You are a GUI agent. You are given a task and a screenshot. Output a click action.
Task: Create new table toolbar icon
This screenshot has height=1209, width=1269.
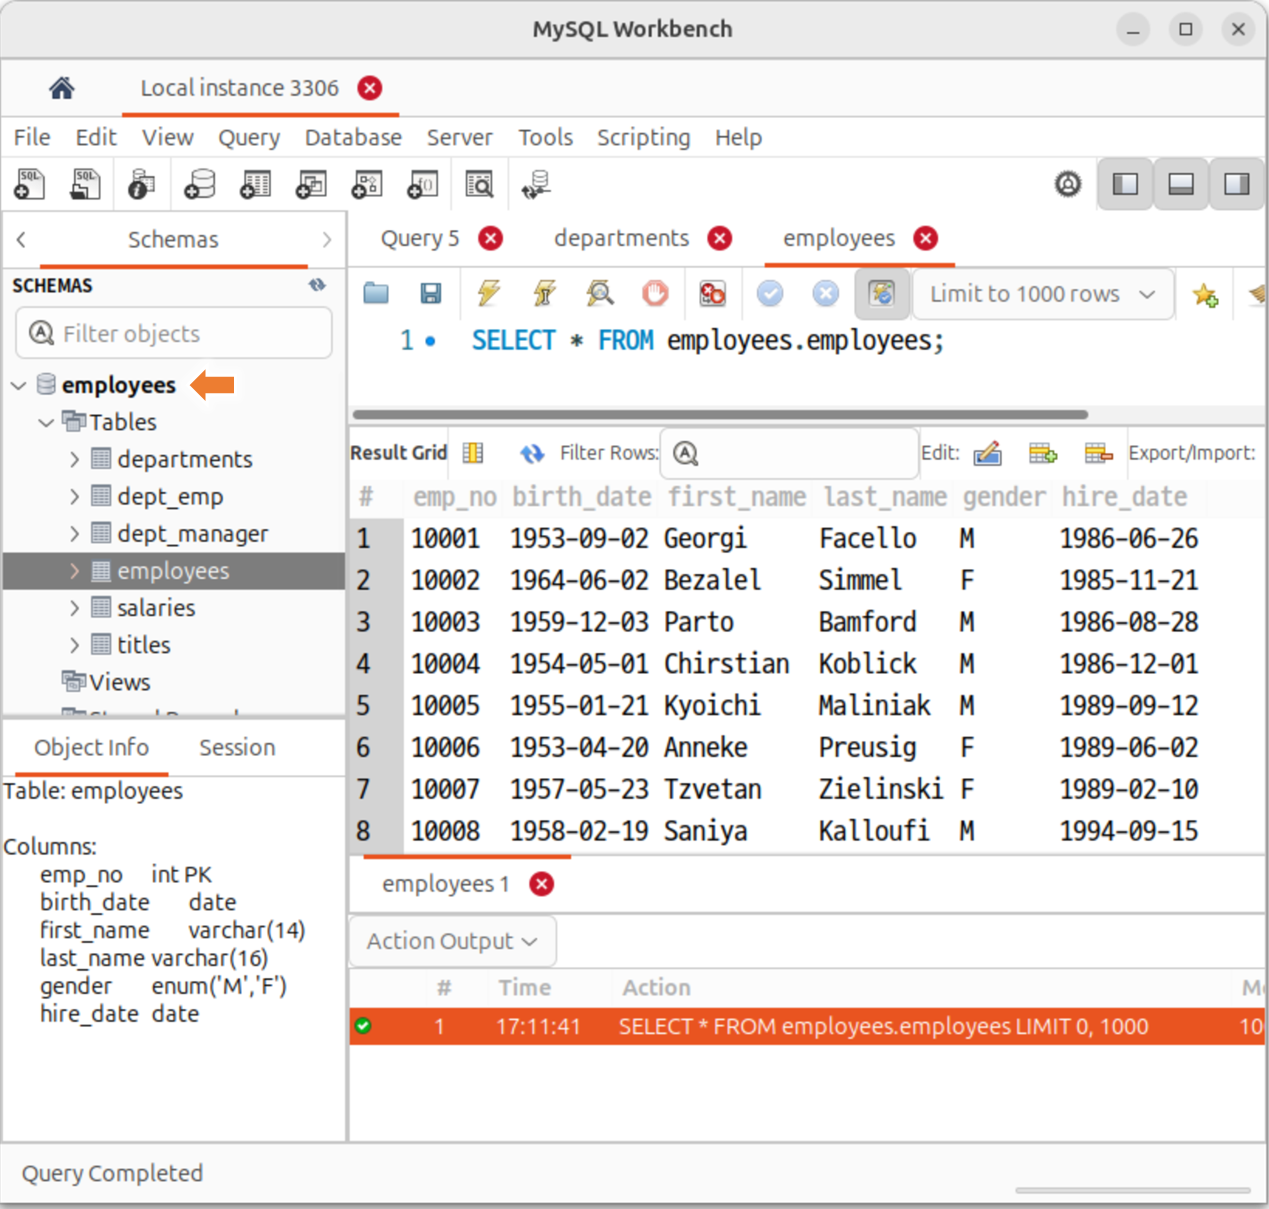(x=255, y=184)
